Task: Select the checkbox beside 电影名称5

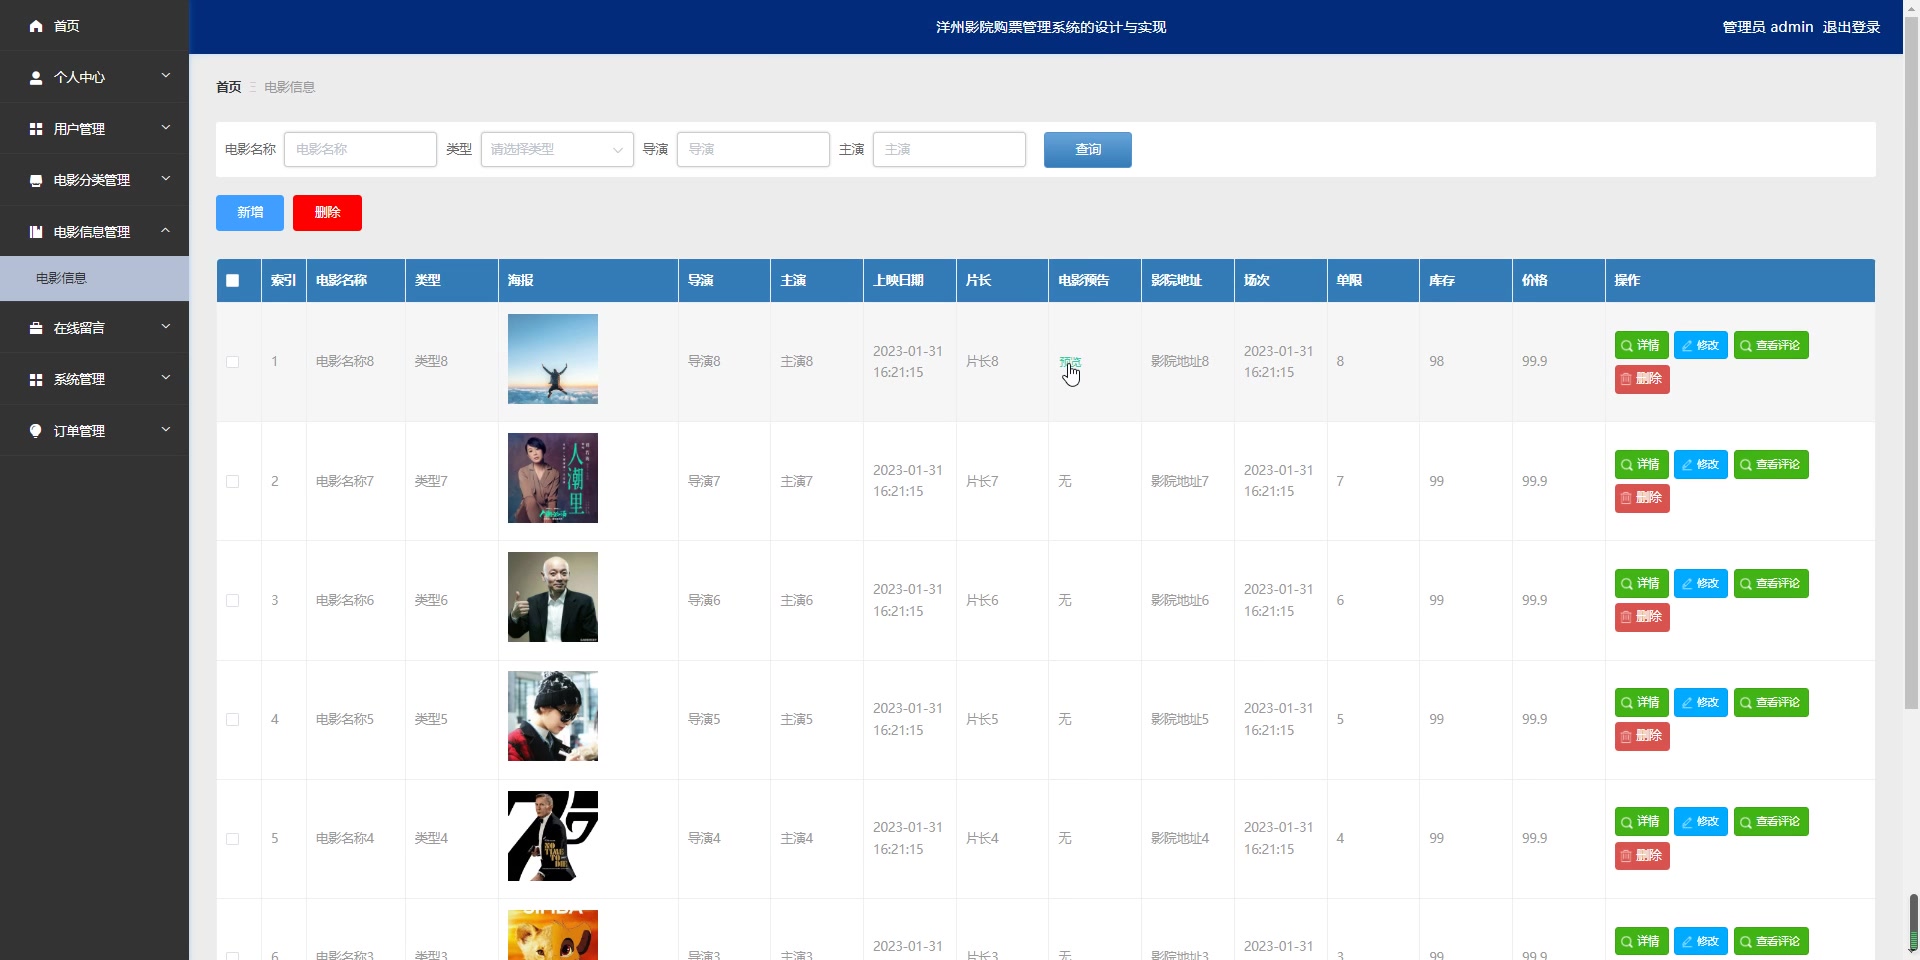Action: pos(233,720)
